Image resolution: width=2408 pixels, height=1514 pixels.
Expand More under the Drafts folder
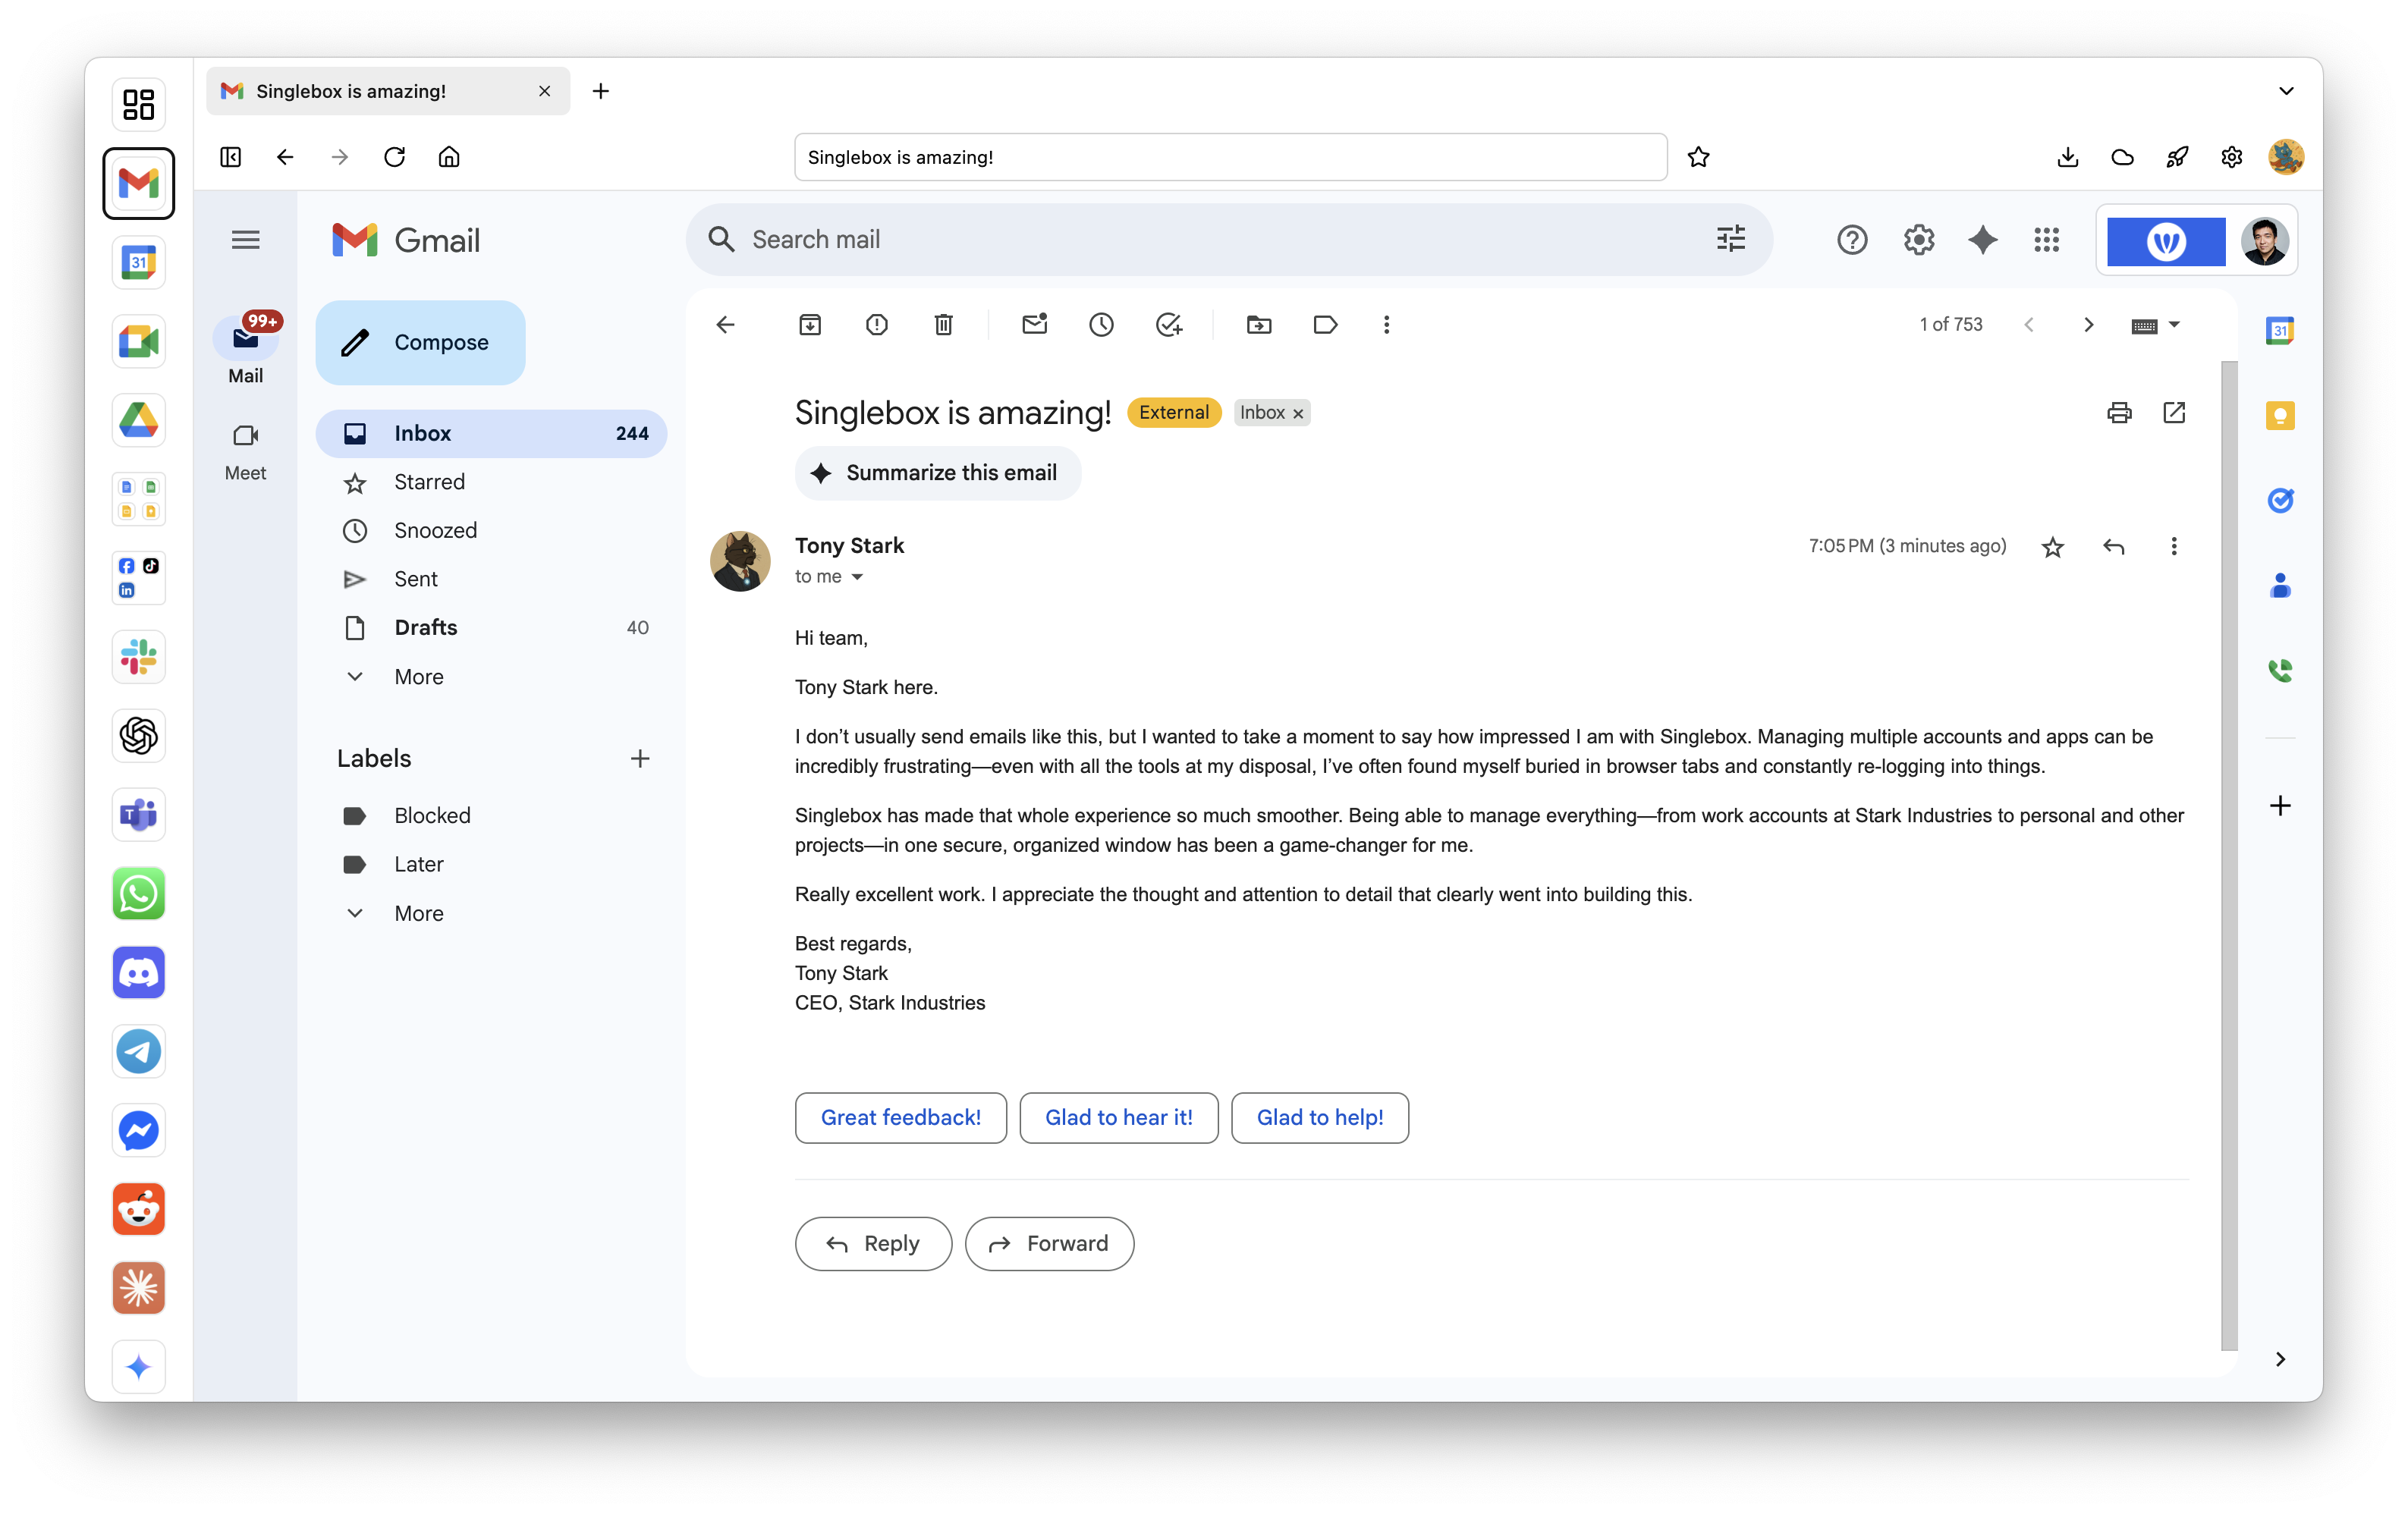[418, 676]
